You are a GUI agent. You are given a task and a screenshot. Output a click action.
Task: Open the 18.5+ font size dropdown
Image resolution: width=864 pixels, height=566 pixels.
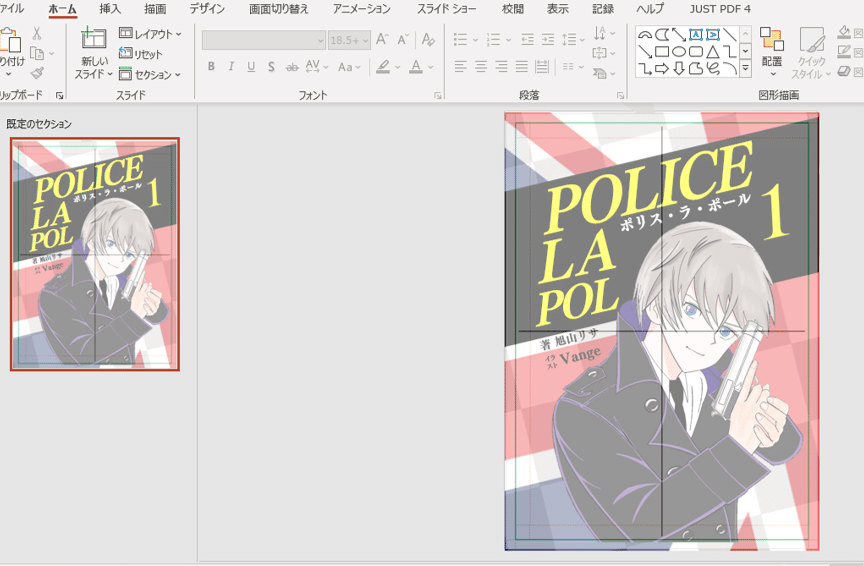point(349,40)
